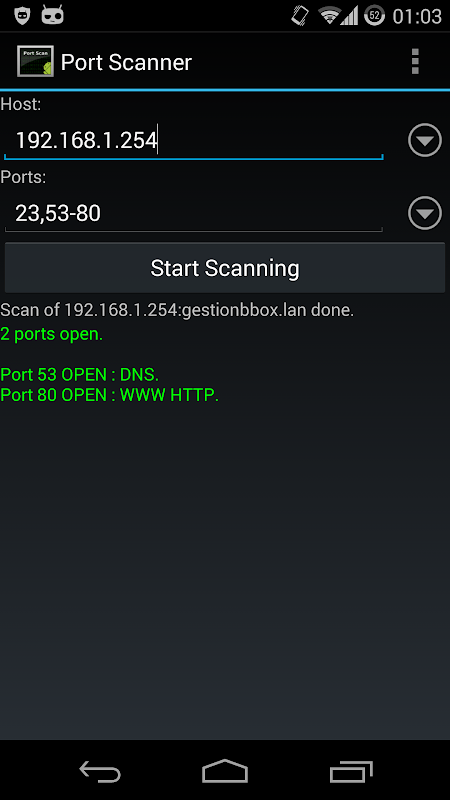Tap the Android home navigation button
The width and height of the screenshot is (450, 800).
(x=225, y=771)
